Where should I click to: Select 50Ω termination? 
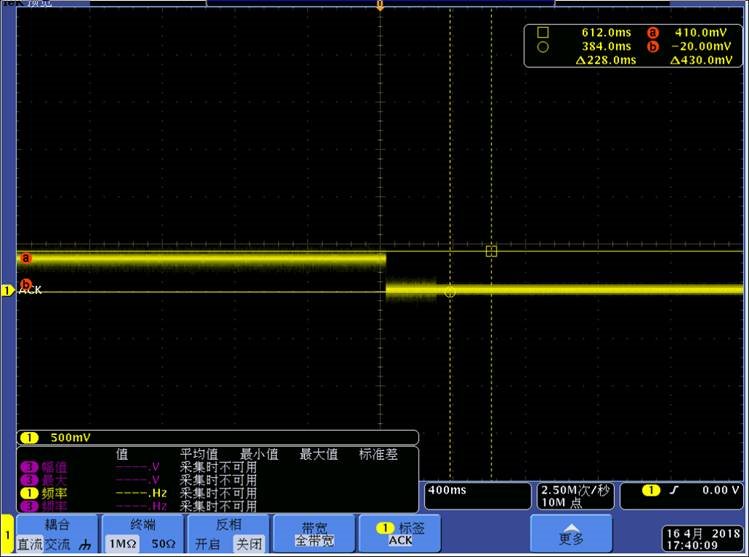point(163,544)
